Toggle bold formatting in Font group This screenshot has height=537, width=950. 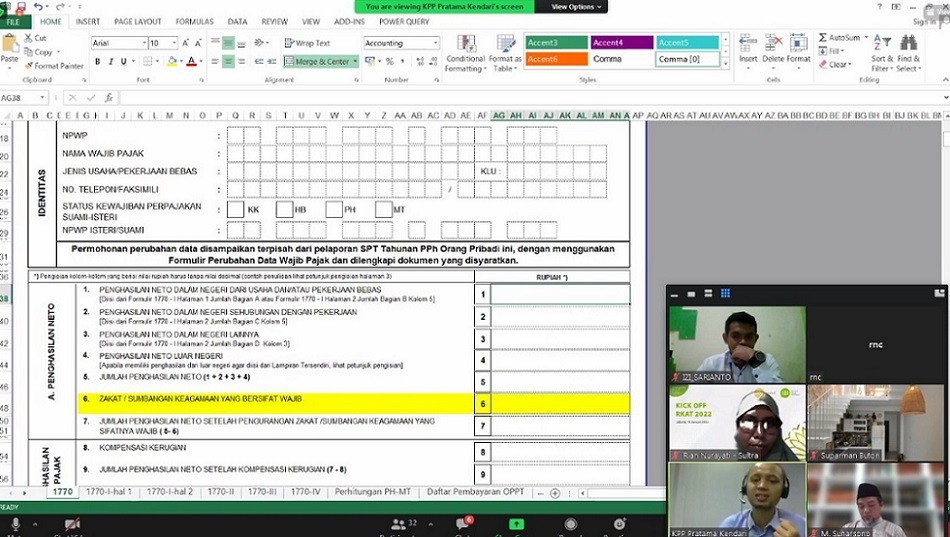[x=97, y=62]
